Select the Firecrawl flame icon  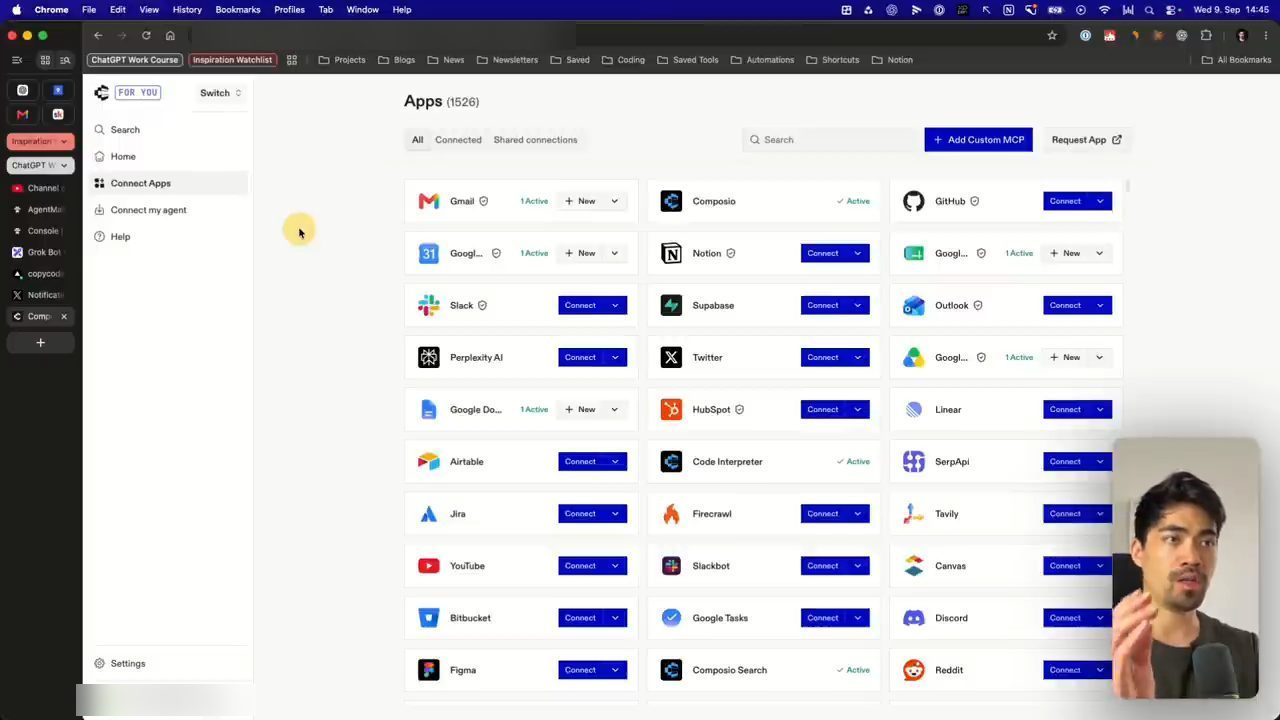[x=671, y=514]
